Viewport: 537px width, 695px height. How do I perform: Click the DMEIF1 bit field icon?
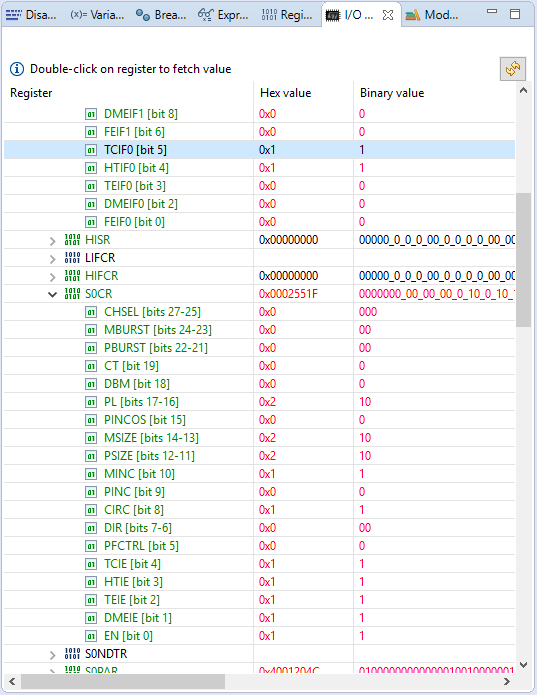point(91,114)
